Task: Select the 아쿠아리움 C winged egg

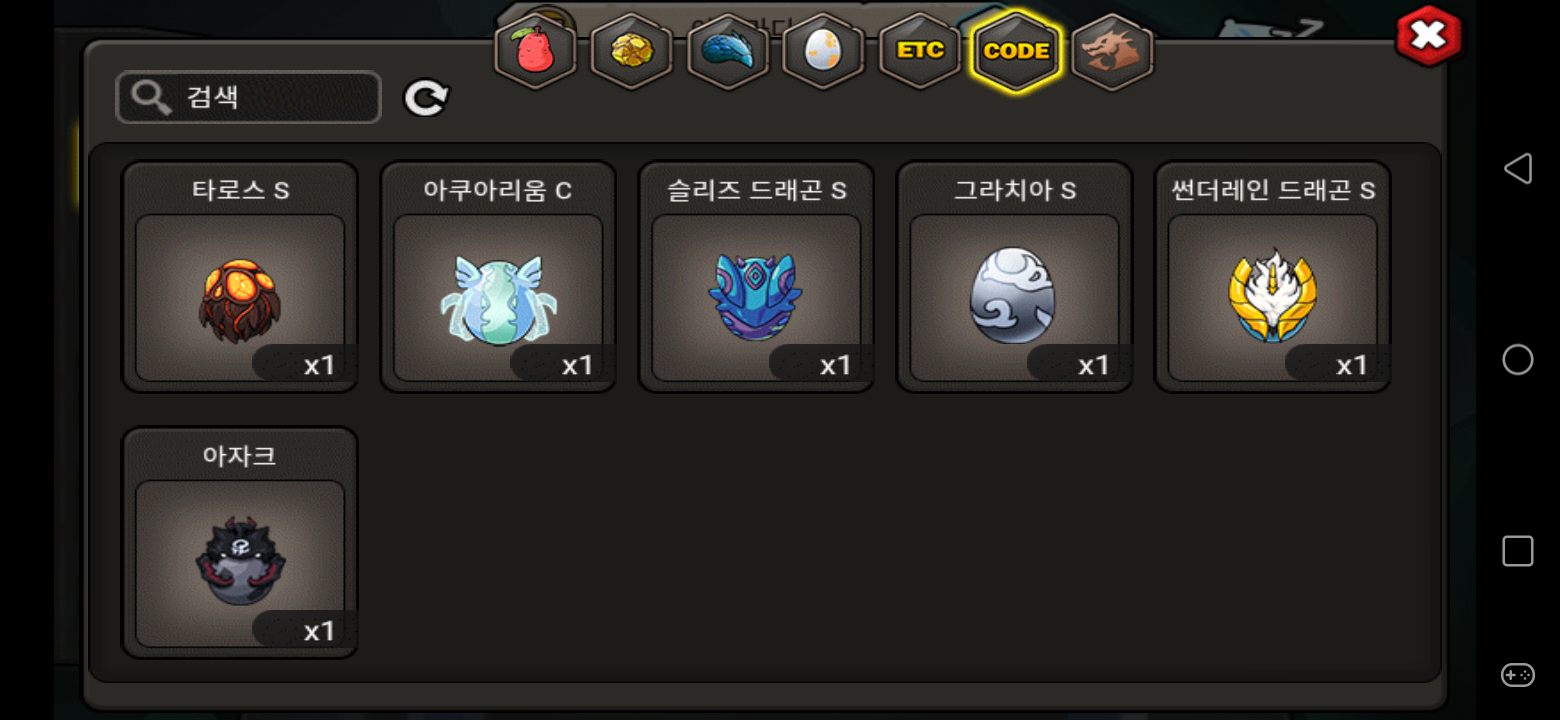Action: coord(498,277)
